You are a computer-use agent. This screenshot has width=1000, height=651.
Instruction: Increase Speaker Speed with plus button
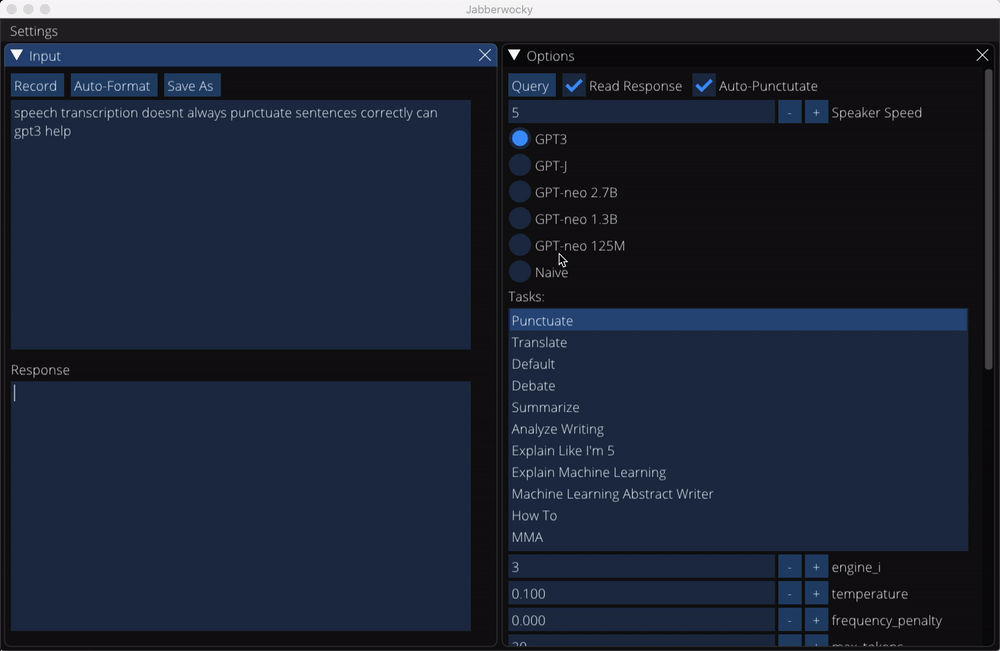pos(816,112)
